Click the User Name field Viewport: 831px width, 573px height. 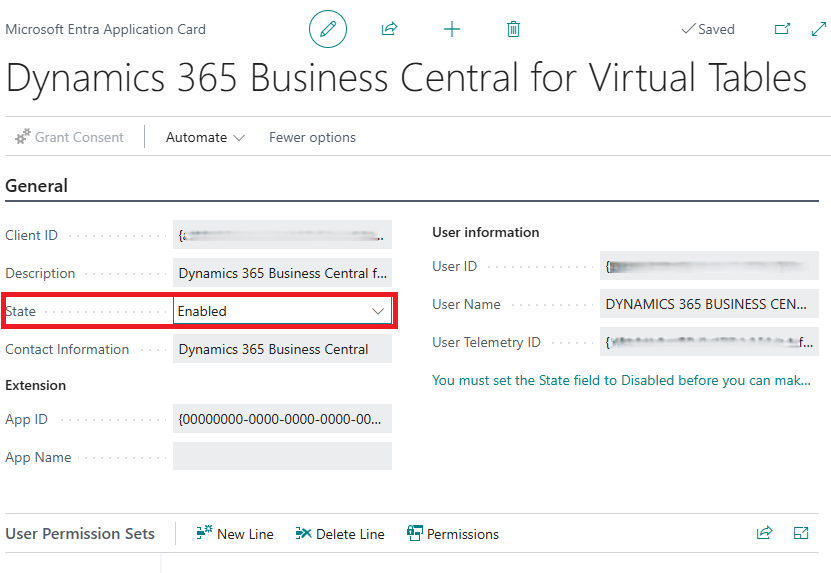(709, 304)
